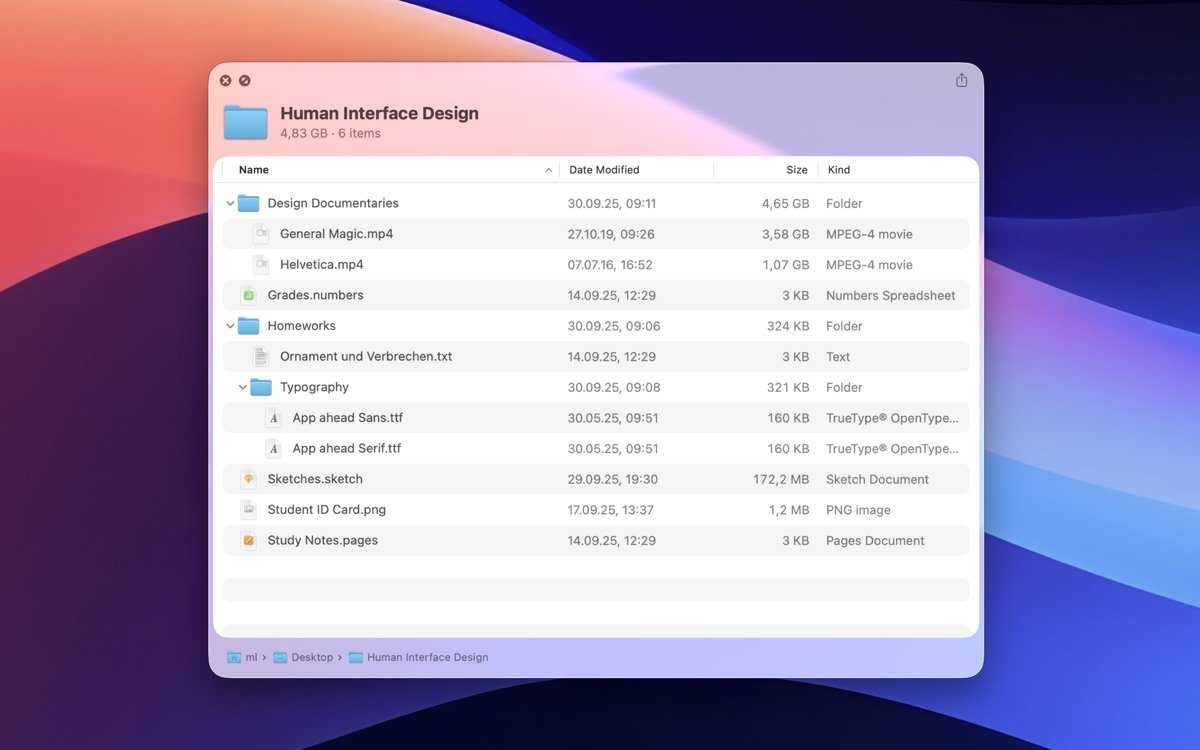Click the movie icon for General Magic.mp4

pyautogui.click(x=261, y=233)
